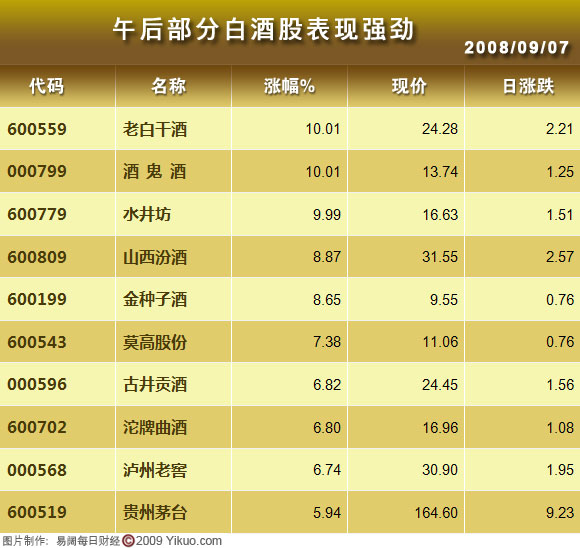Click the 代码 column header
The width and height of the screenshot is (580, 548).
[x=47, y=86]
